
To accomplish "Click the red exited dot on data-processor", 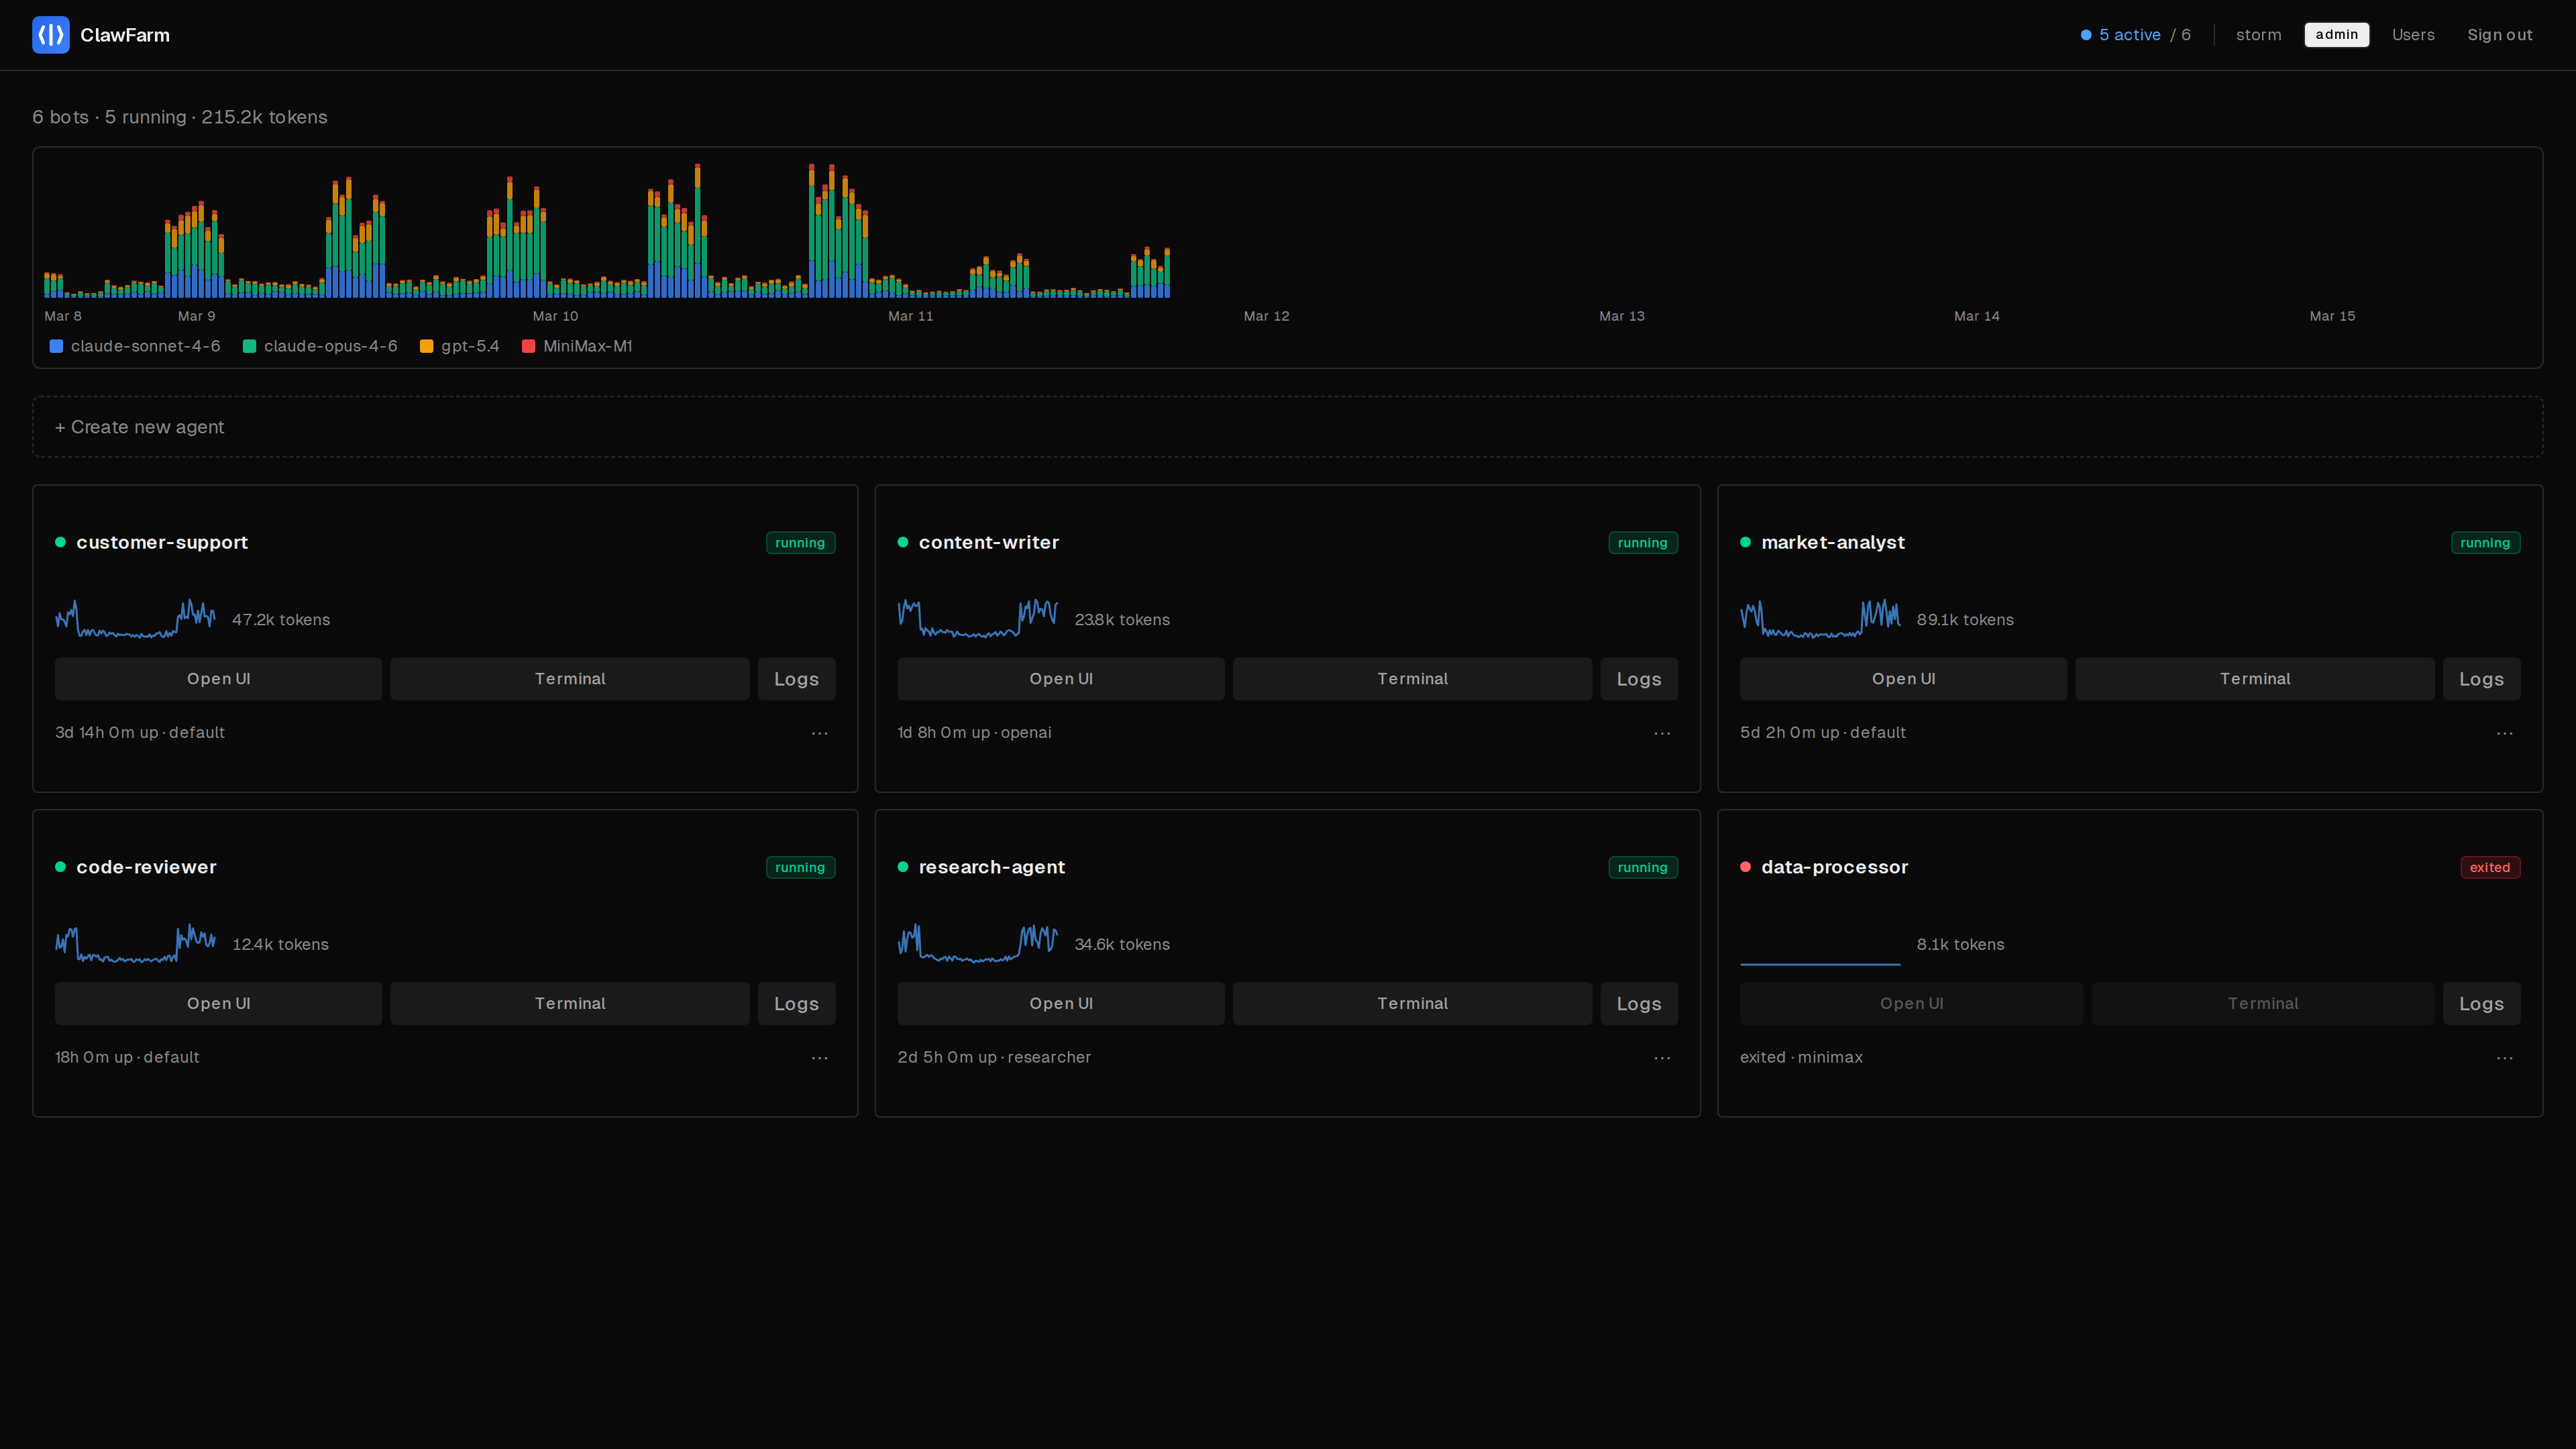I will [1746, 867].
